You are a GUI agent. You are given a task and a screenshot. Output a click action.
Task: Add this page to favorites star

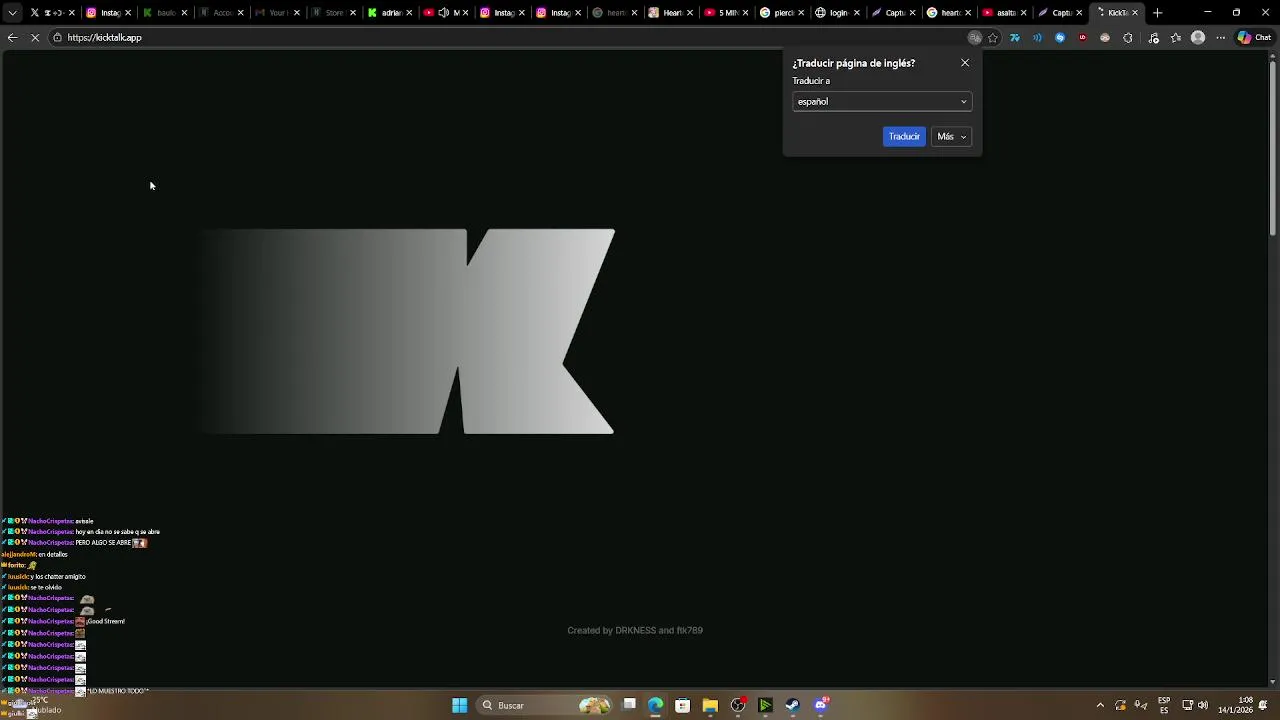[x=993, y=37]
